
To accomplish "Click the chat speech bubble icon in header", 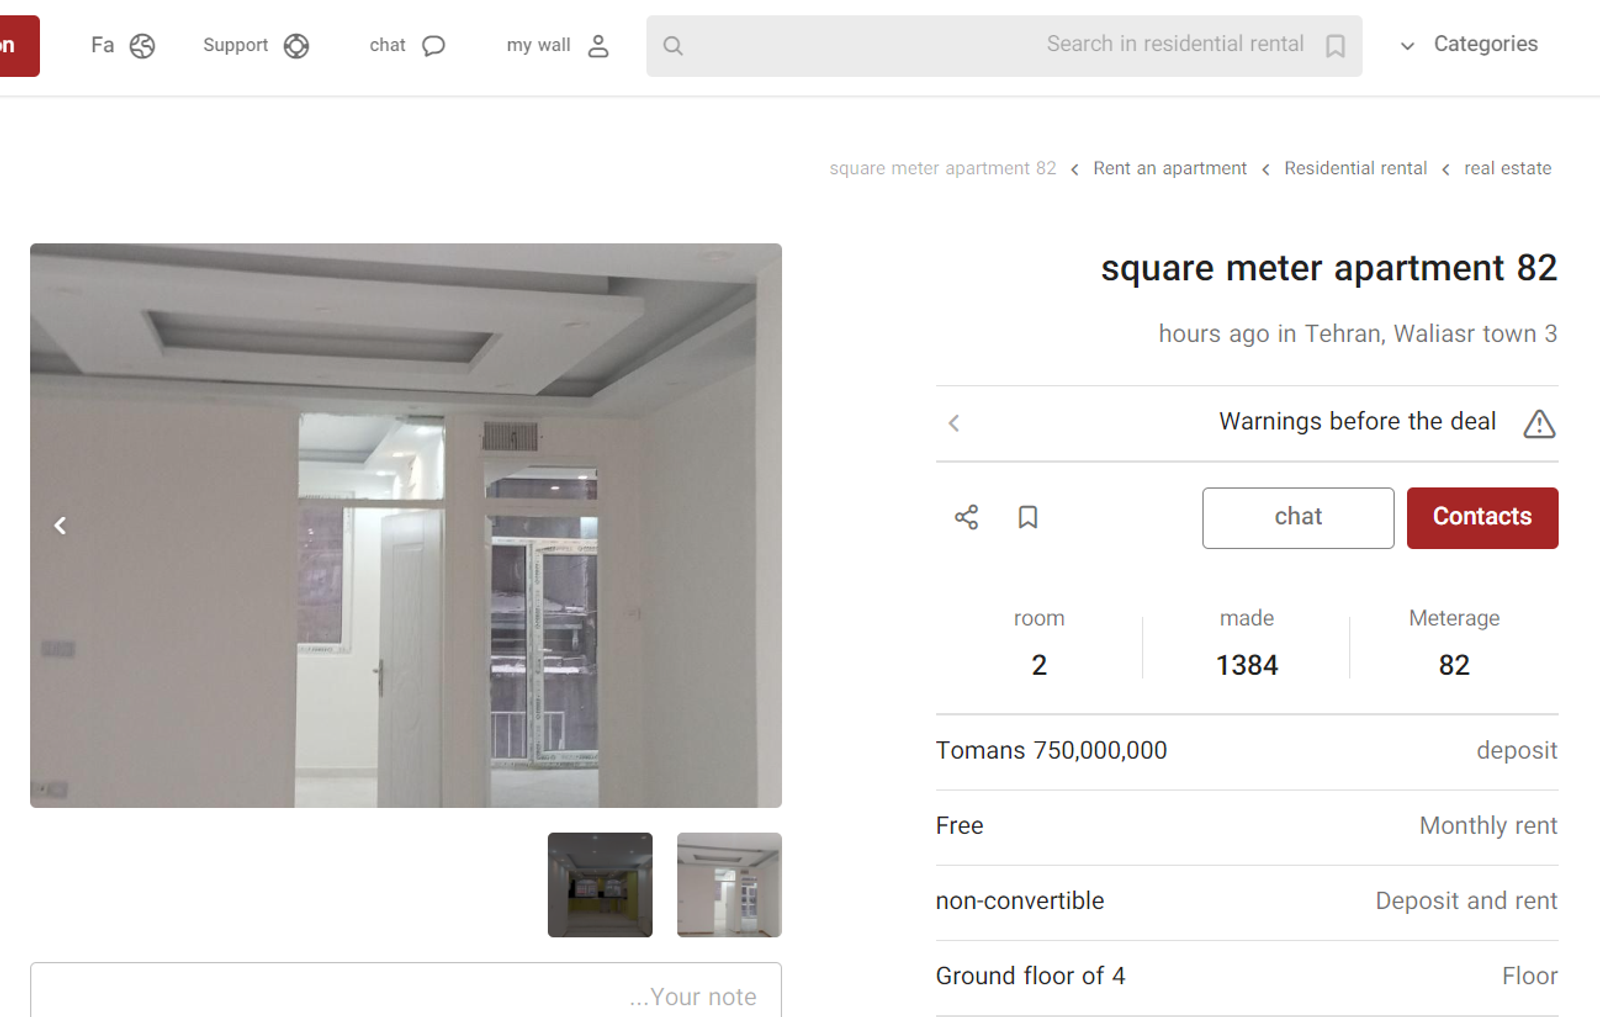I will [x=433, y=46].
